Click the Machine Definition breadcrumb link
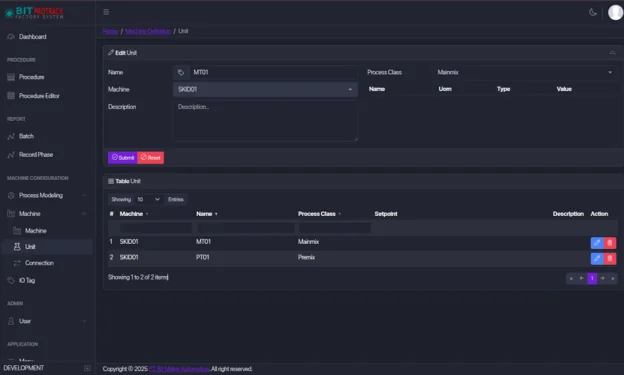The width and height of the screenshot is (624, 375). [148, 31]
